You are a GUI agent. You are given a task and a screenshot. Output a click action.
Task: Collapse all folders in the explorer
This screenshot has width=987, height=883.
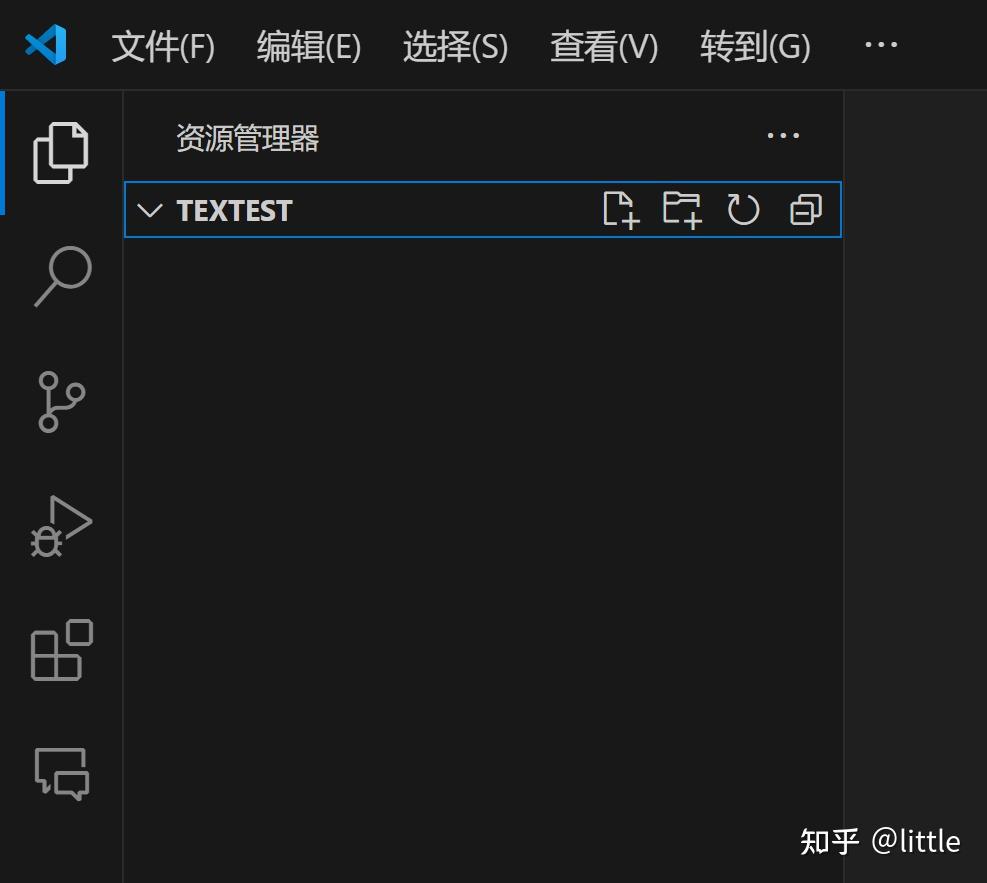click(x=804, y=210)
